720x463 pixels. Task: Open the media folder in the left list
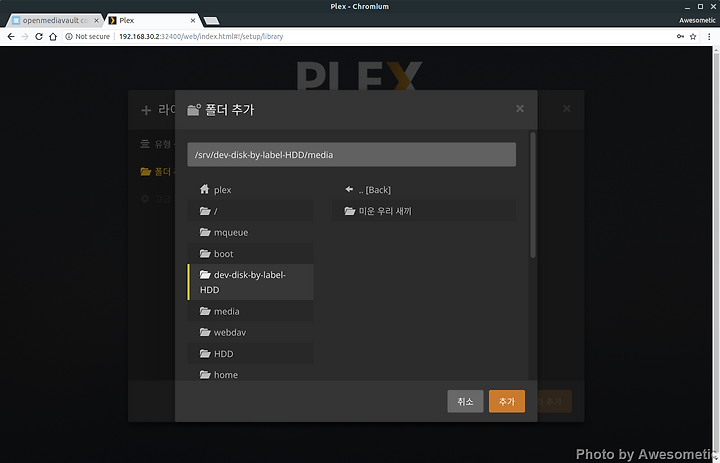(x=250, y=311)
